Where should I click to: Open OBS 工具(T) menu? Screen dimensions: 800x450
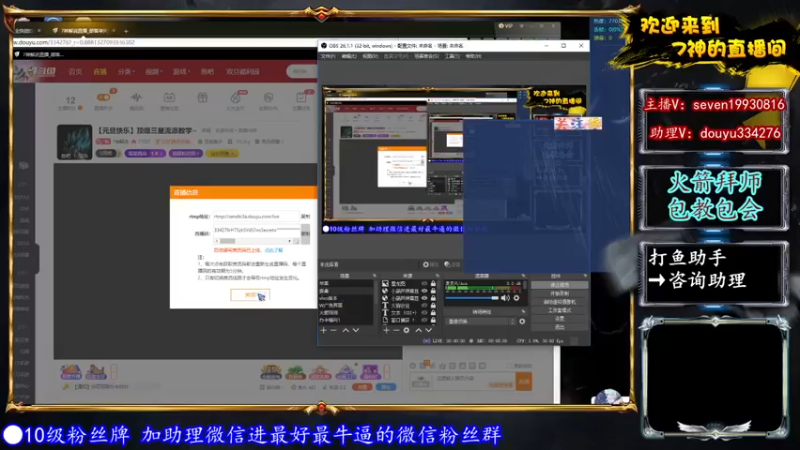coord(452,56)
